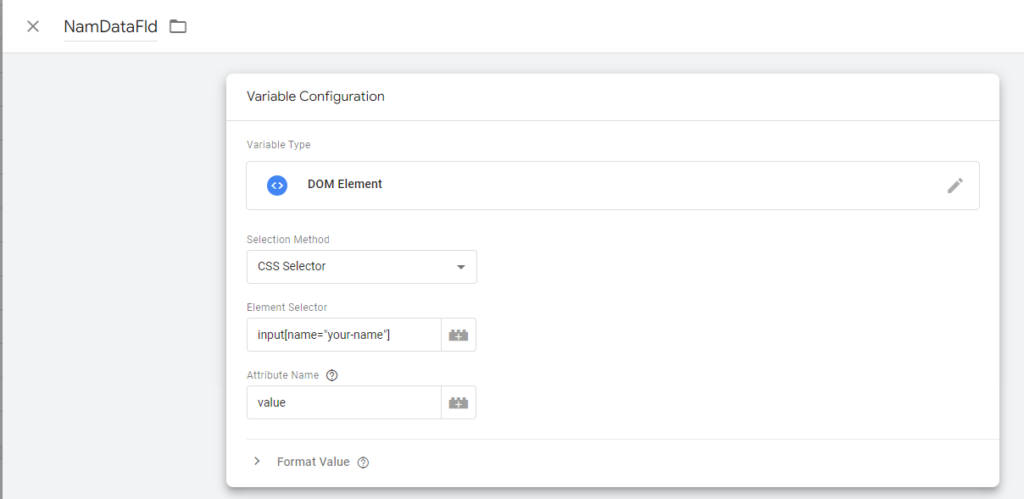The height and width of the screenshot is (499, 1024).
Task: Click the Variable Type label
Action: coord(279,145)
